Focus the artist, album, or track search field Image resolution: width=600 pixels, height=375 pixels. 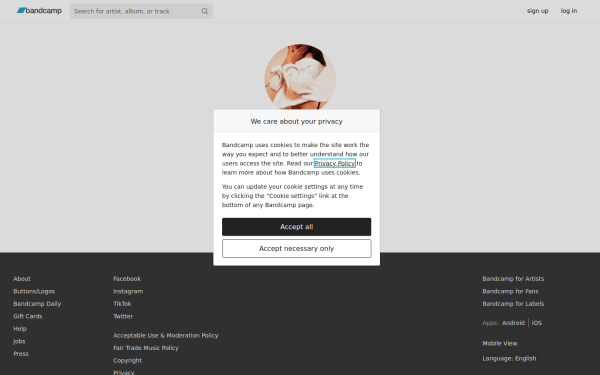[141, 11]
